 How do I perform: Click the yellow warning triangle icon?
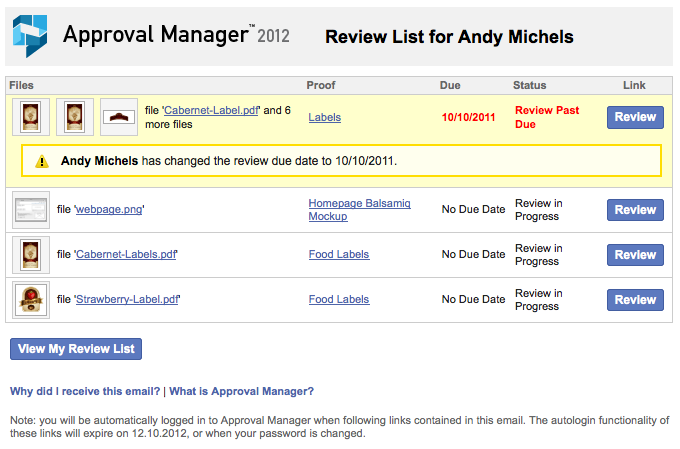click(x=42, y=161)
